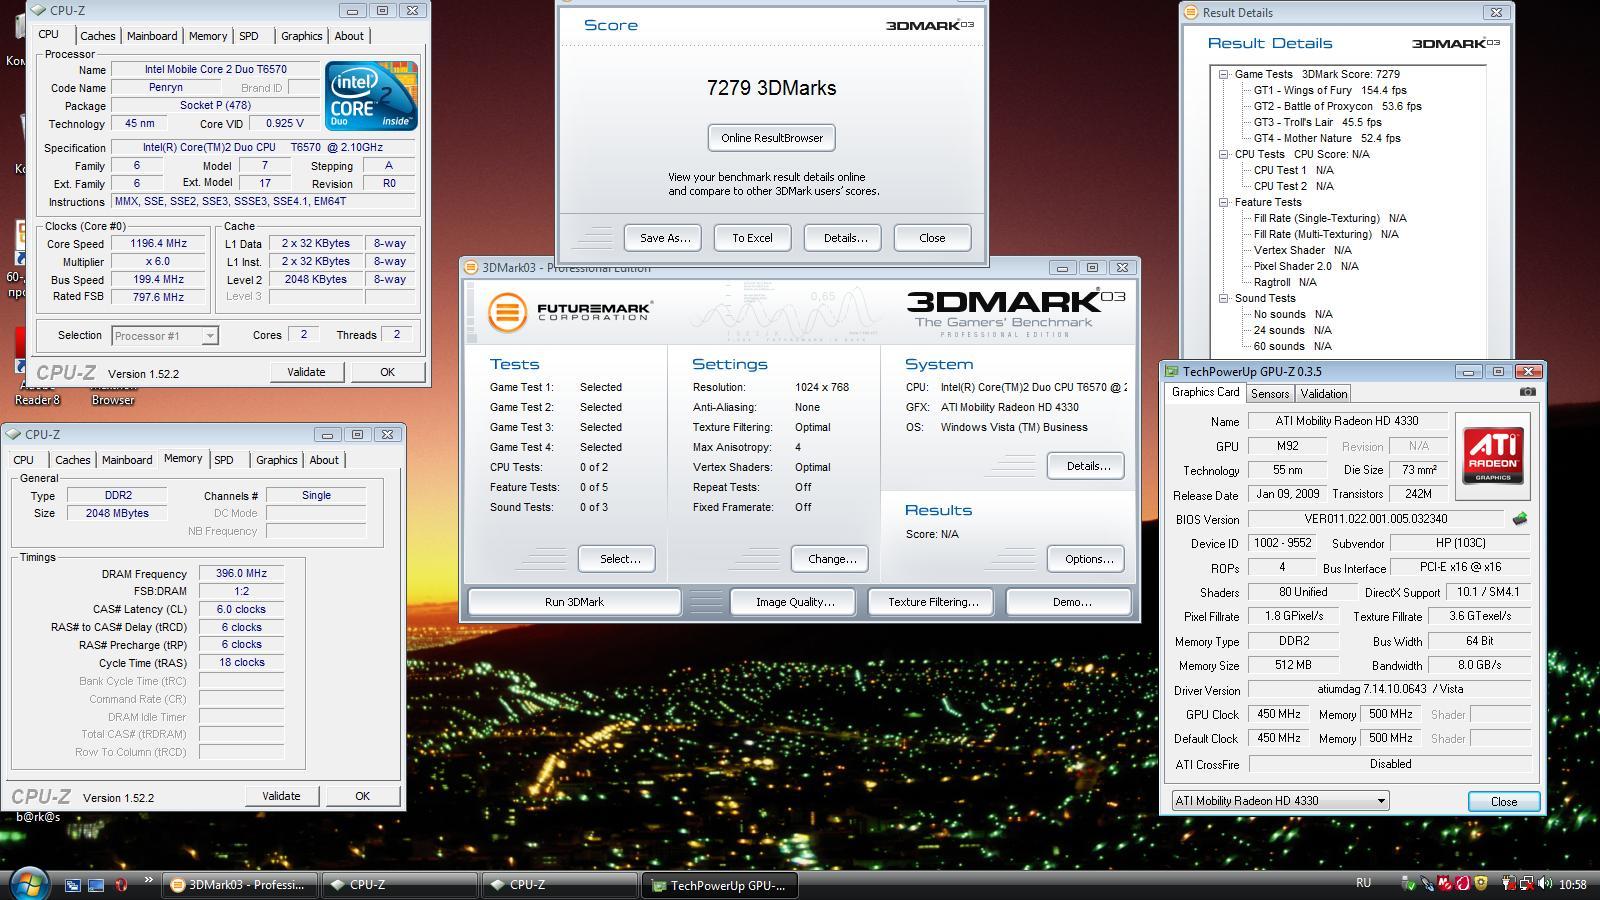
Task: Select GT4 - Mother Nature result row
Action: coord(1327,138)
